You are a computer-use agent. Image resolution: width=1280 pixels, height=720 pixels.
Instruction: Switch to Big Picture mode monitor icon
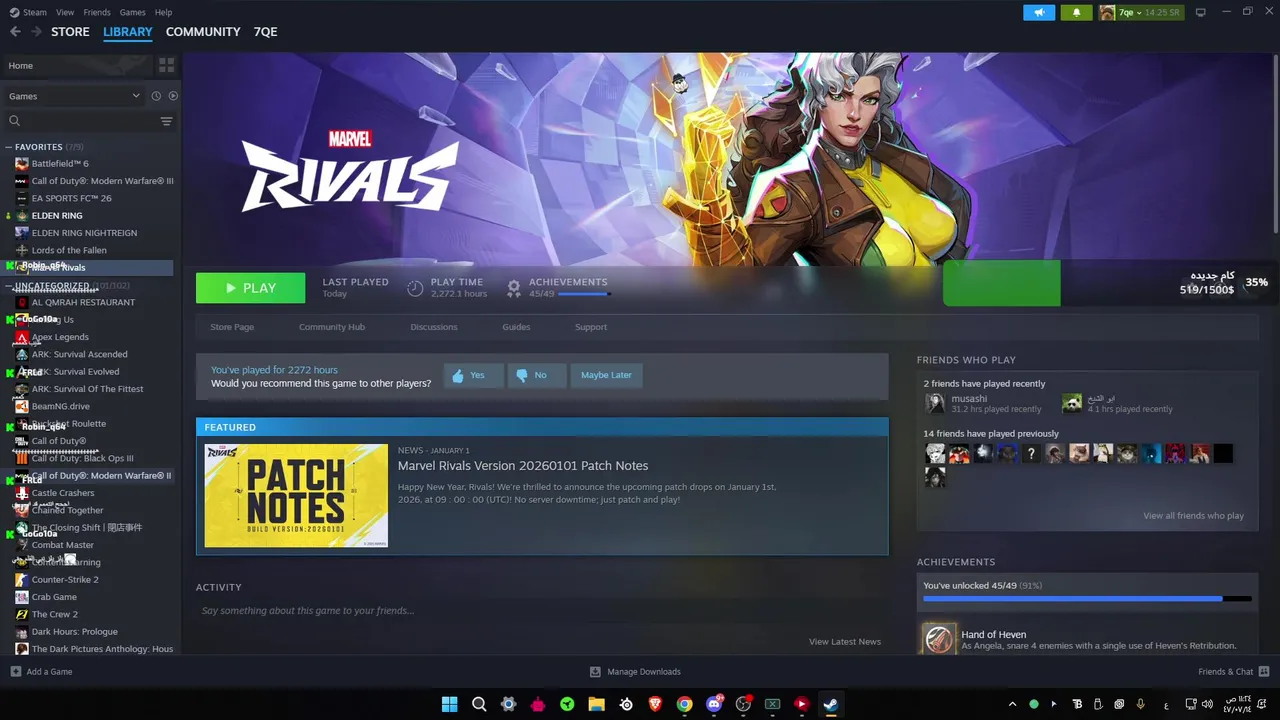(1201, 12)
